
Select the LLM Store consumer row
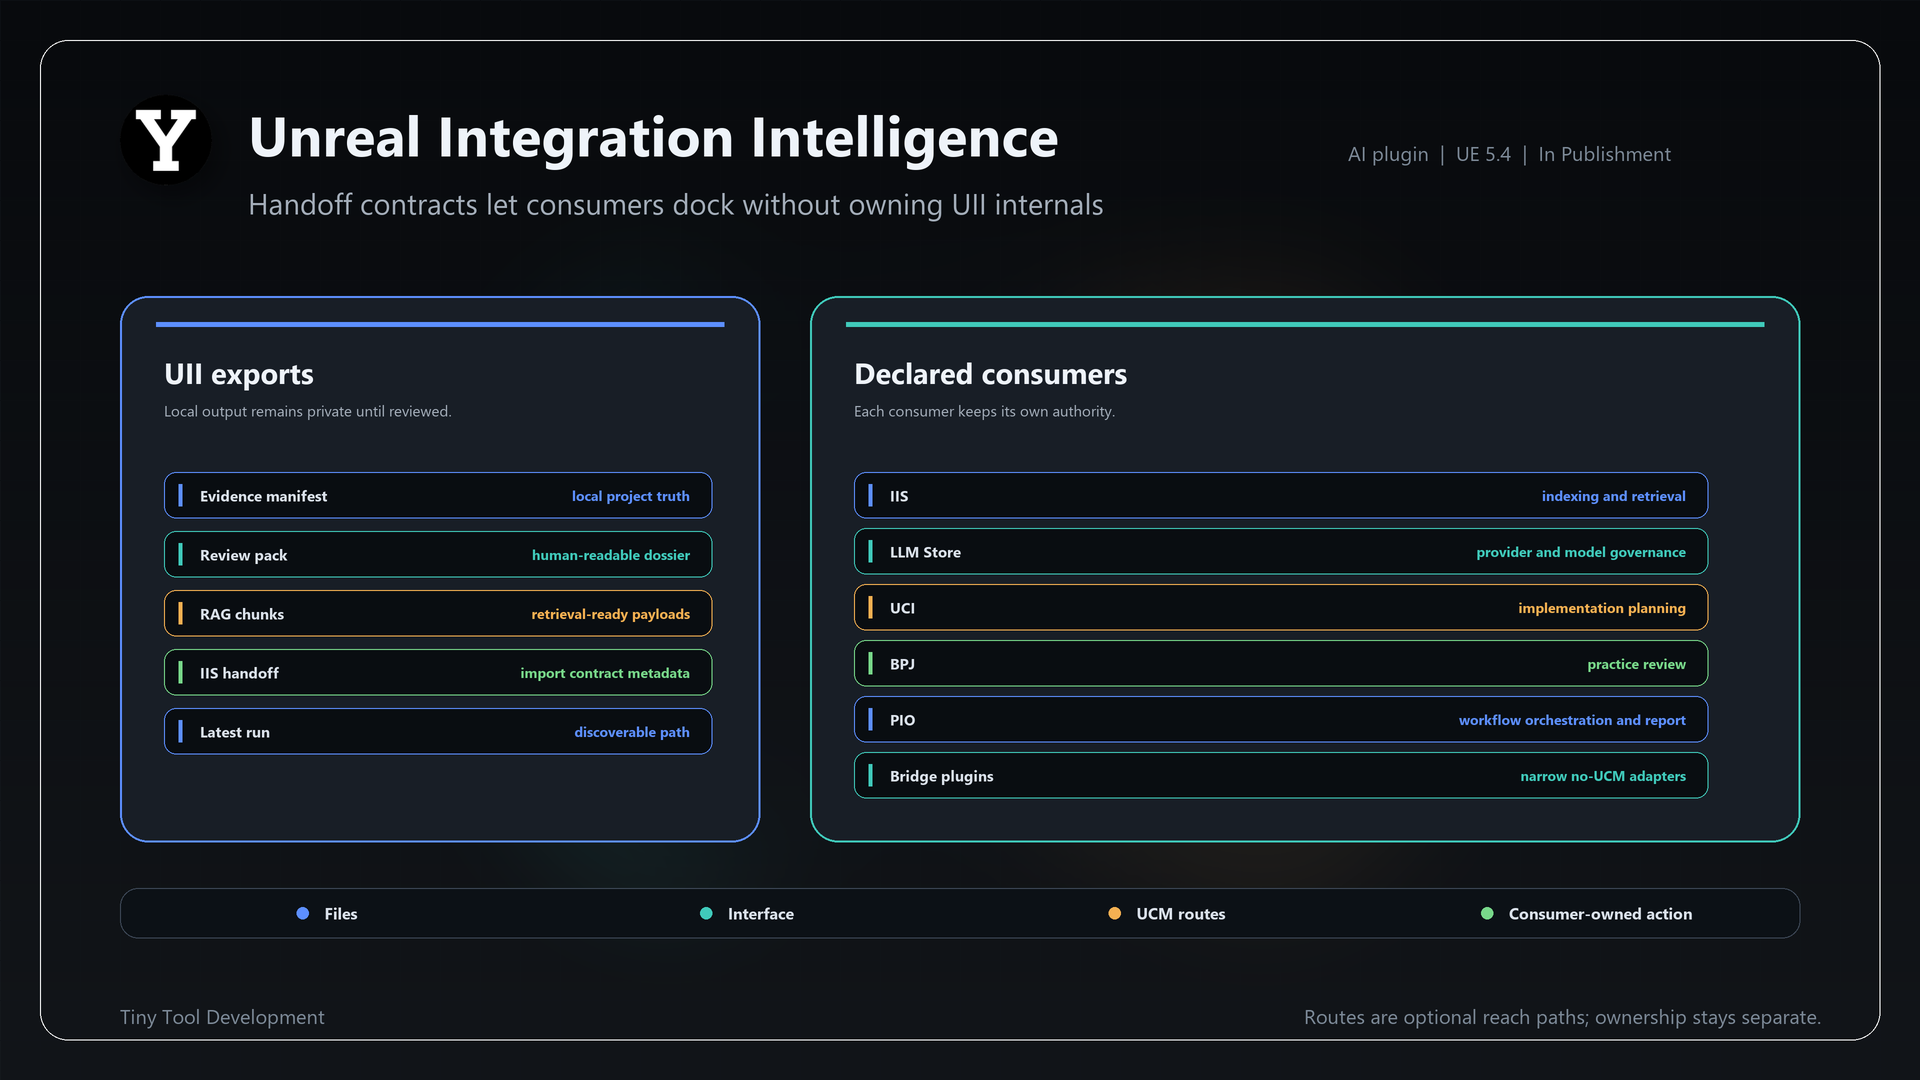point(1281,552)
